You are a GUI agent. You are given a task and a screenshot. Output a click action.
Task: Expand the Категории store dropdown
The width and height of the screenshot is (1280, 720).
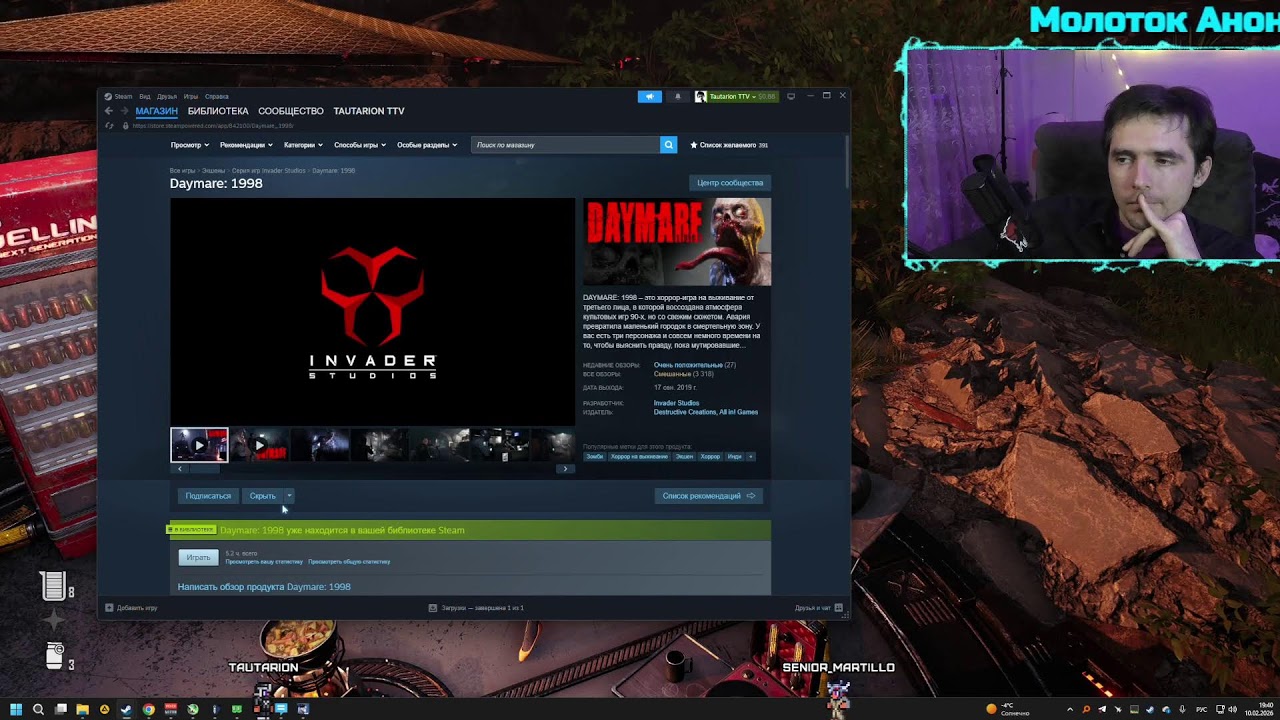302,145
